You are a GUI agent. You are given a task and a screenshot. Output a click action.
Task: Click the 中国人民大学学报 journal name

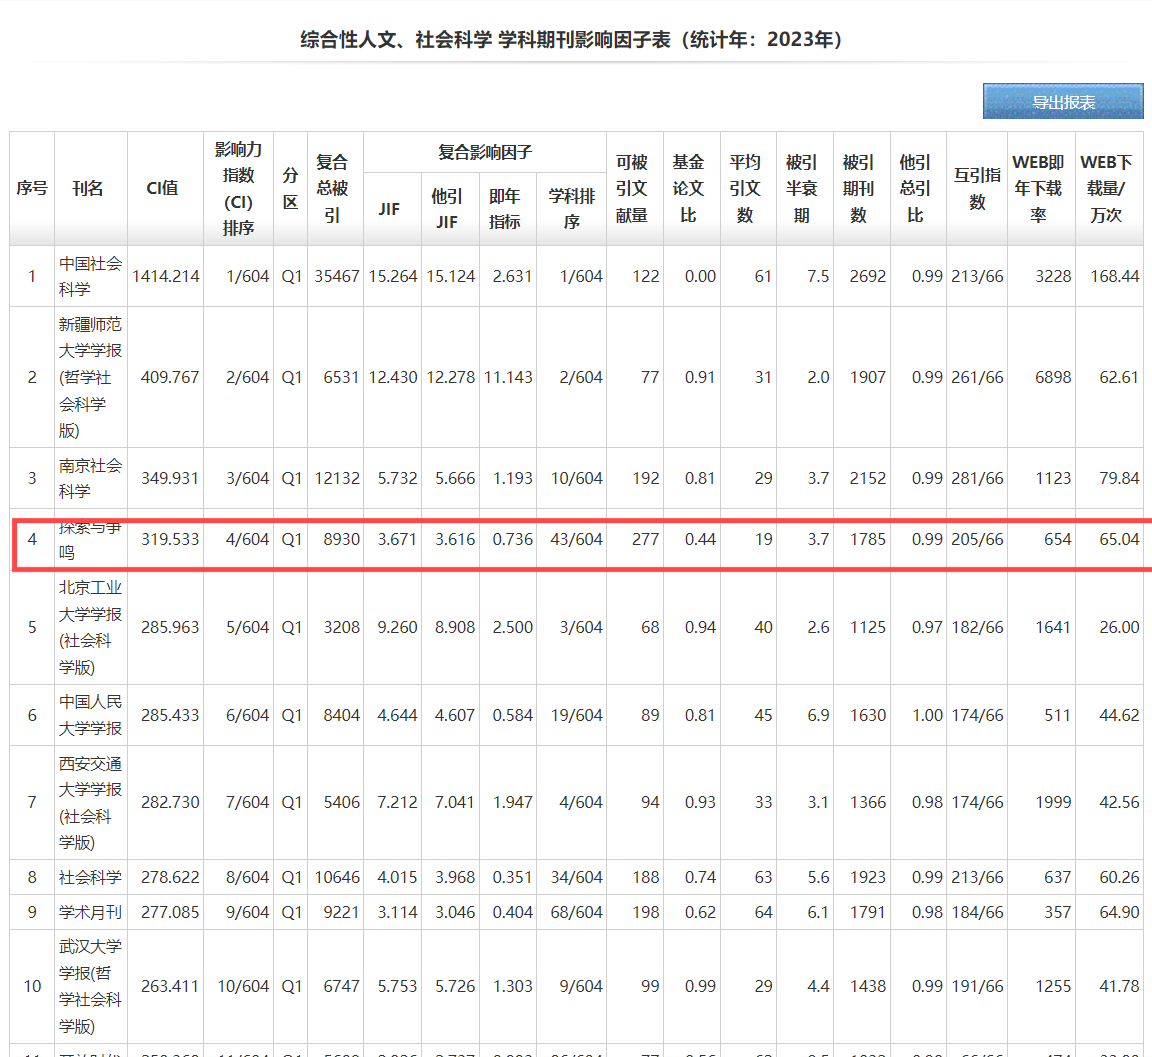tap(90, 715)
